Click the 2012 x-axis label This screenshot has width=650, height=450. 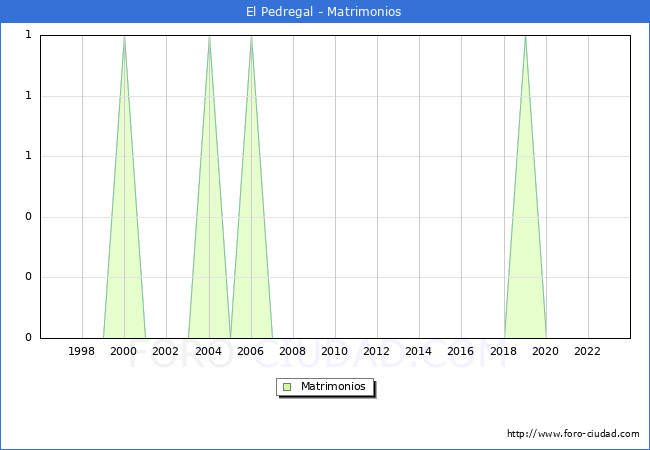[376, 351]
